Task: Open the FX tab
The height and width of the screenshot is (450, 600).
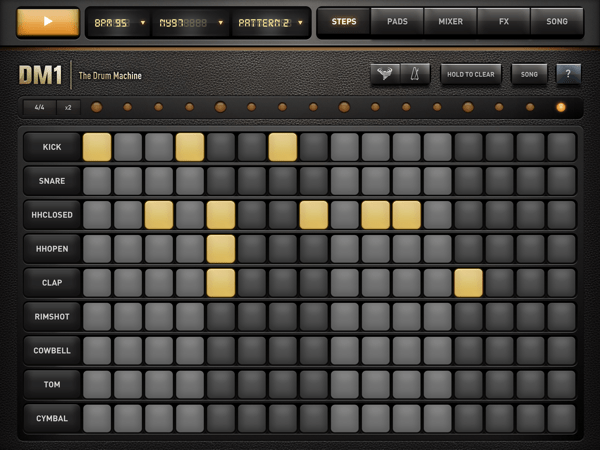Action: (x=503, y=22)
